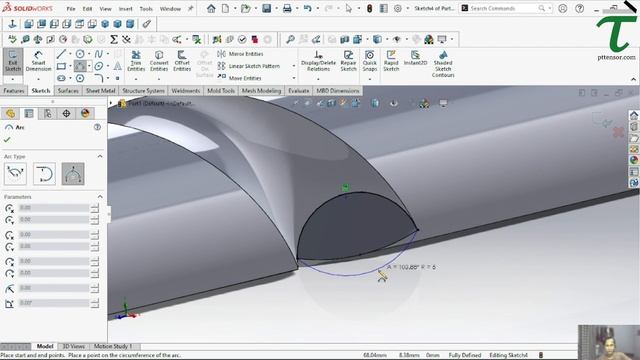
Task: Select the Spline sketch tool
Action: tap(98, 54)
